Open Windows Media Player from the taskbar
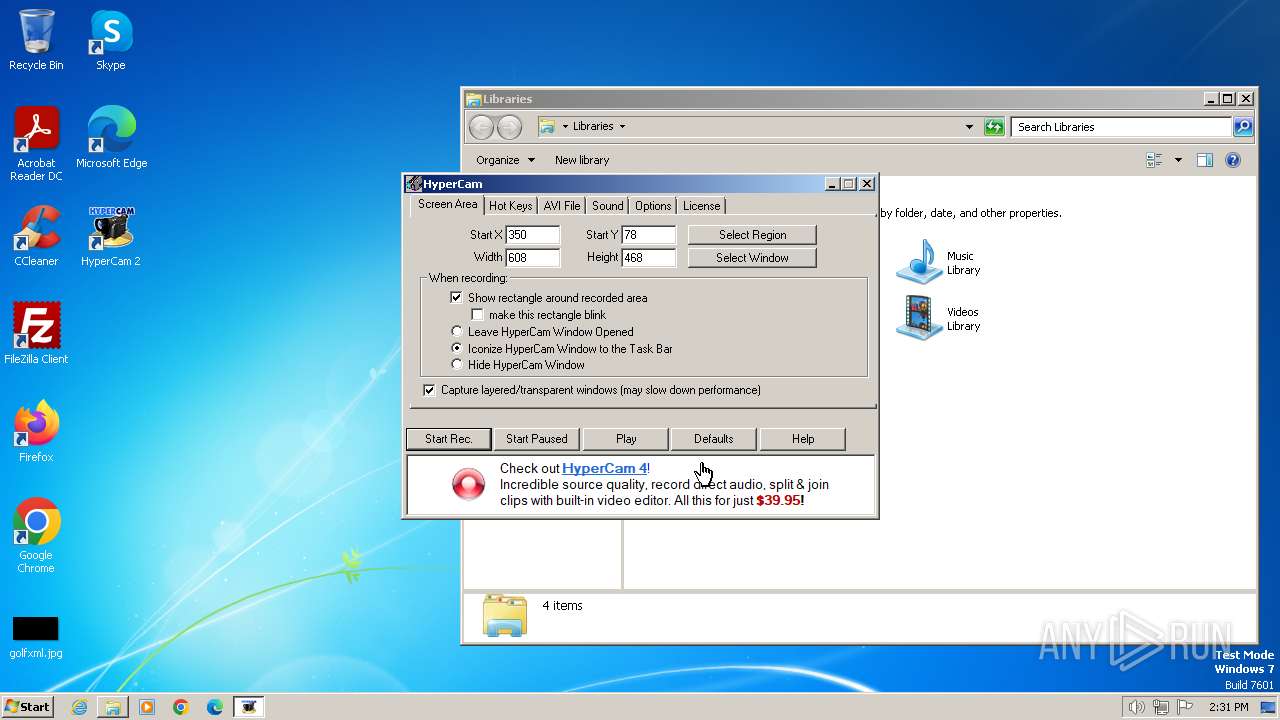Viewport: 1280px width, 720px height. tap(147, 707)
